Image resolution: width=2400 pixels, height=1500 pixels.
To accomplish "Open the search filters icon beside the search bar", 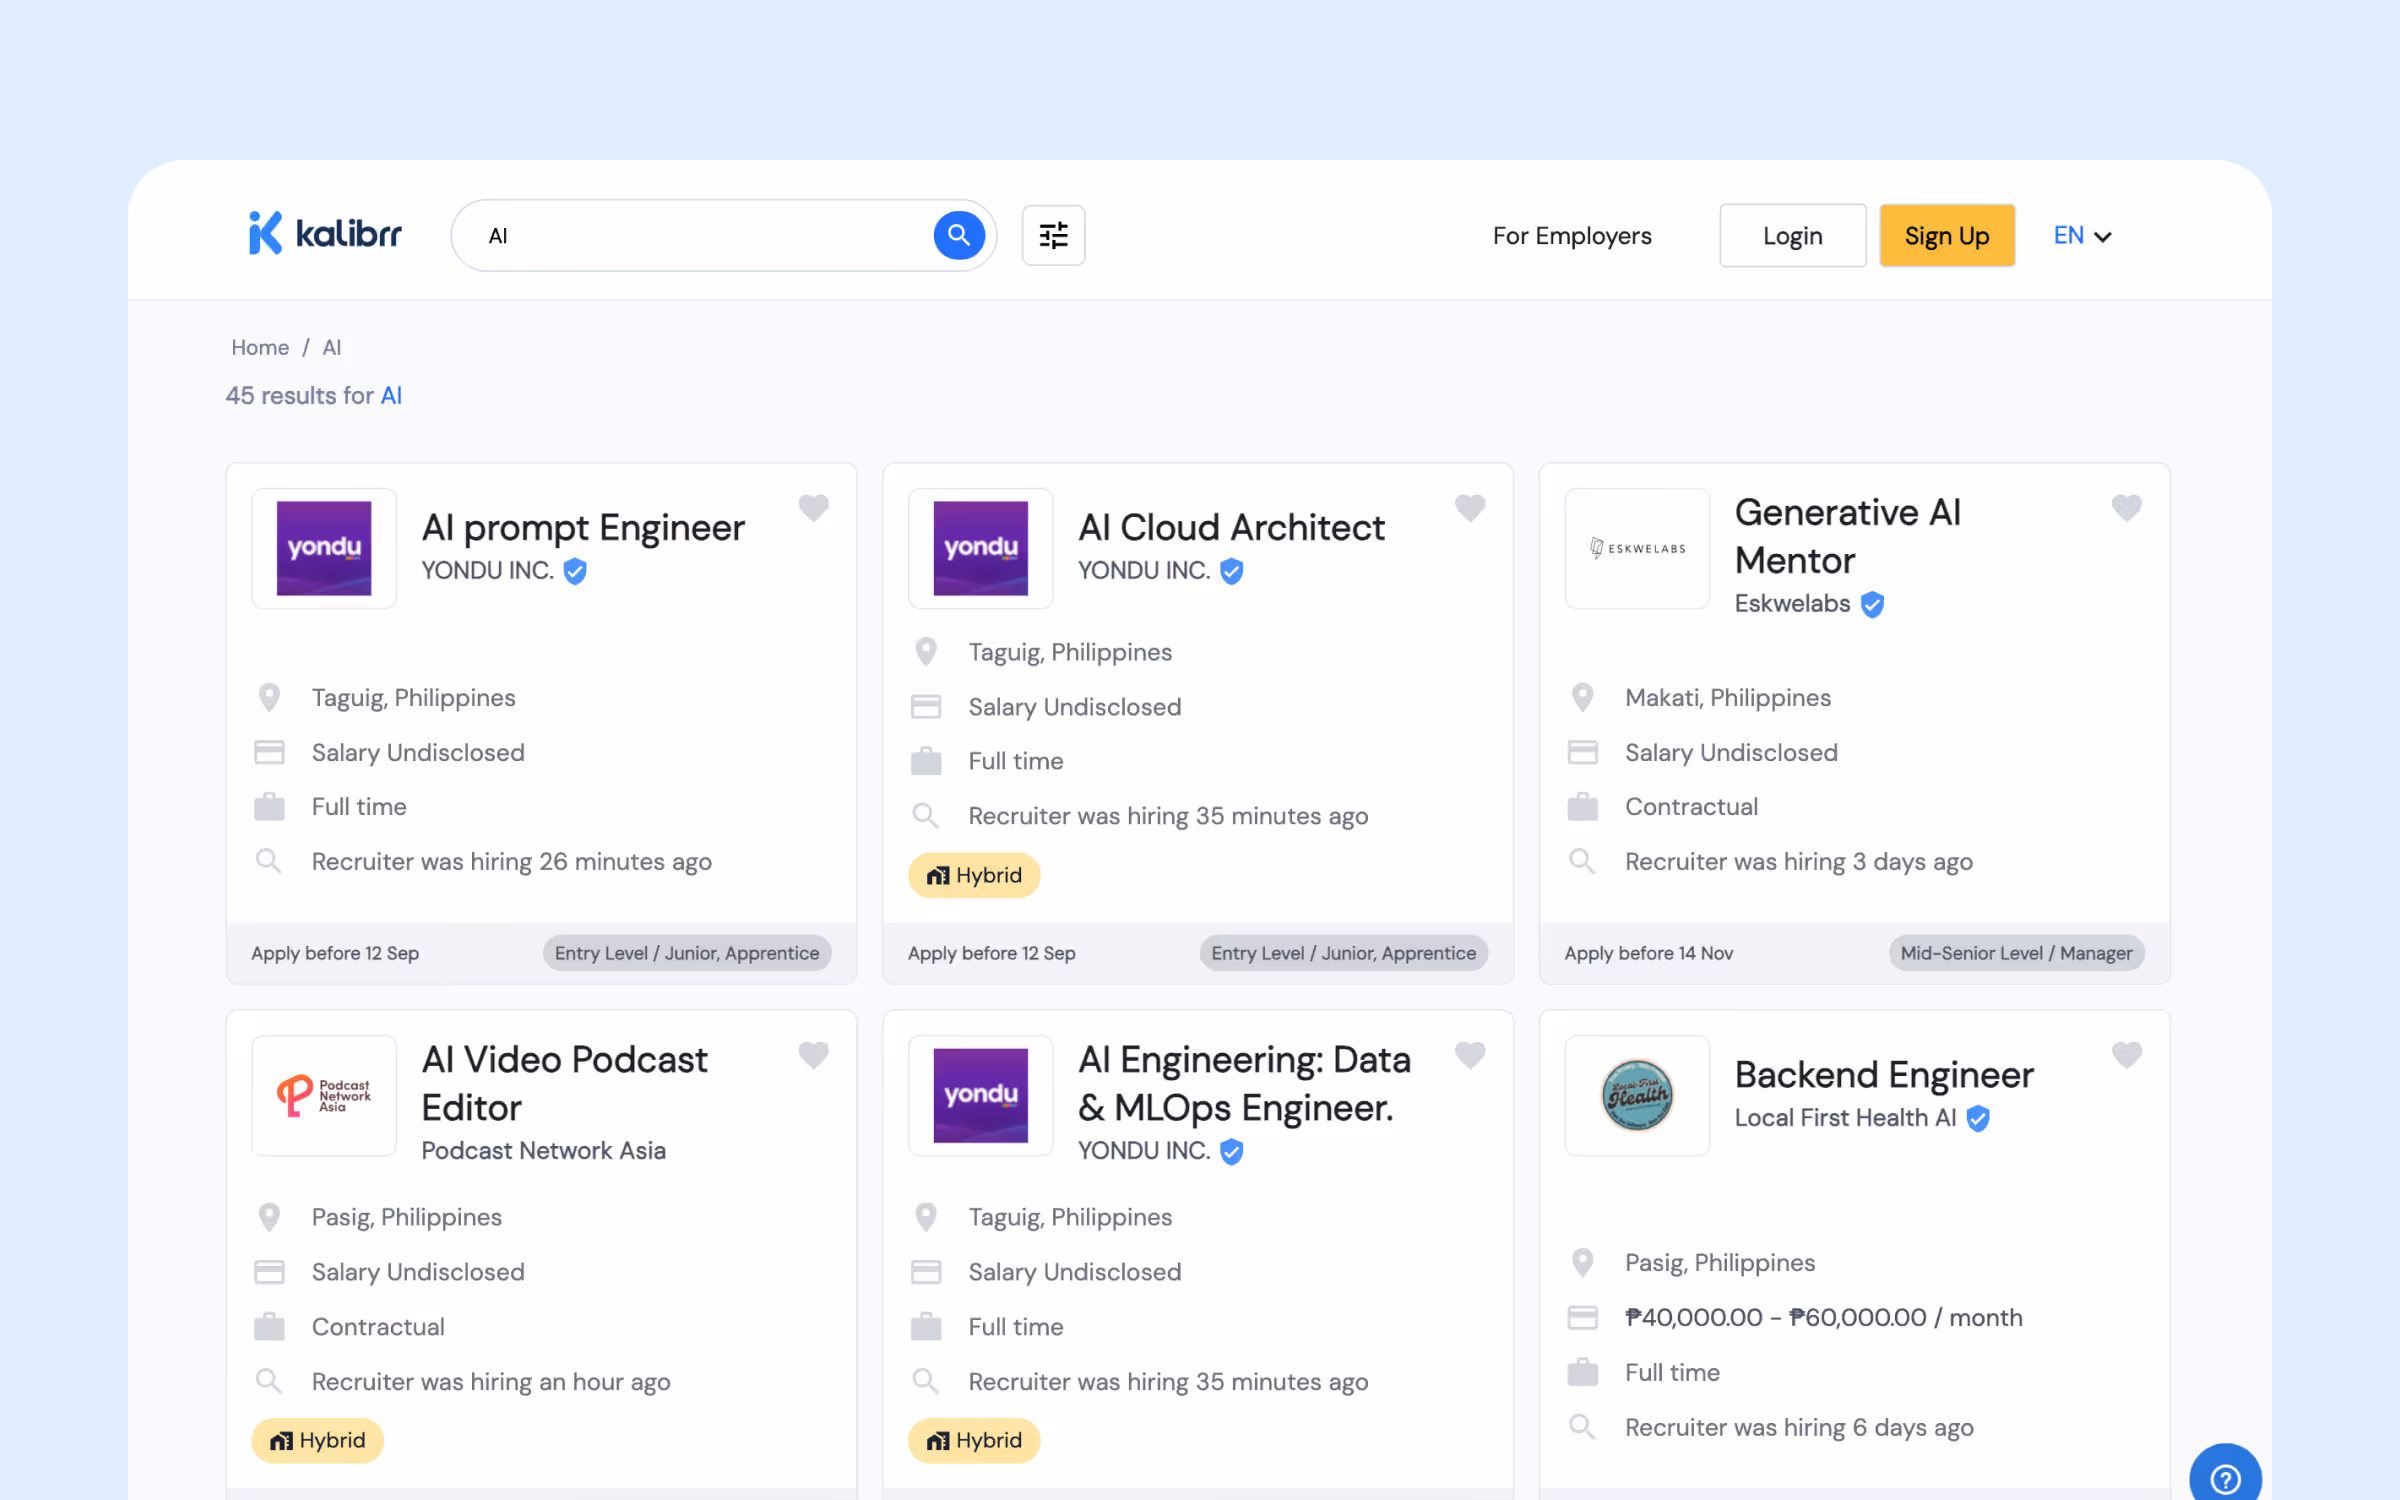I will pyautogui.click(x=1053, y=235).
